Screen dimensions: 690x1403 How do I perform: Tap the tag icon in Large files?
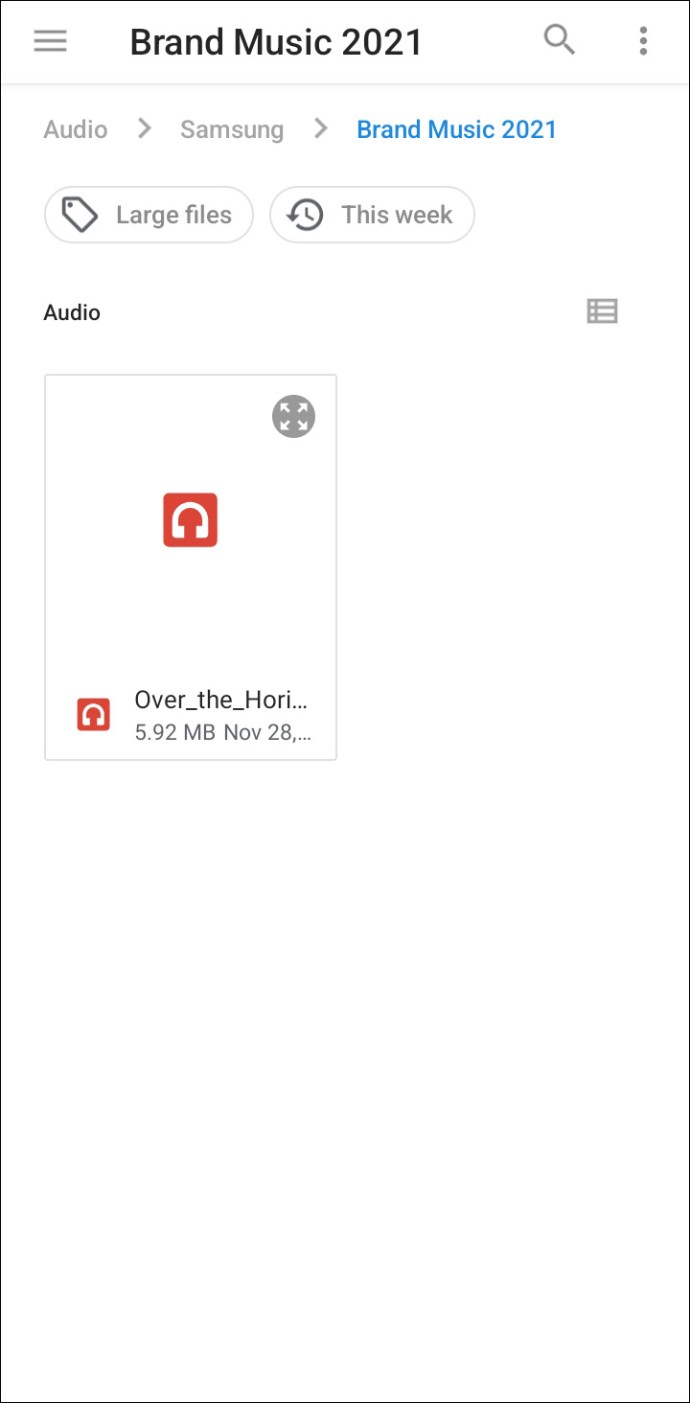tap(80, 215)
